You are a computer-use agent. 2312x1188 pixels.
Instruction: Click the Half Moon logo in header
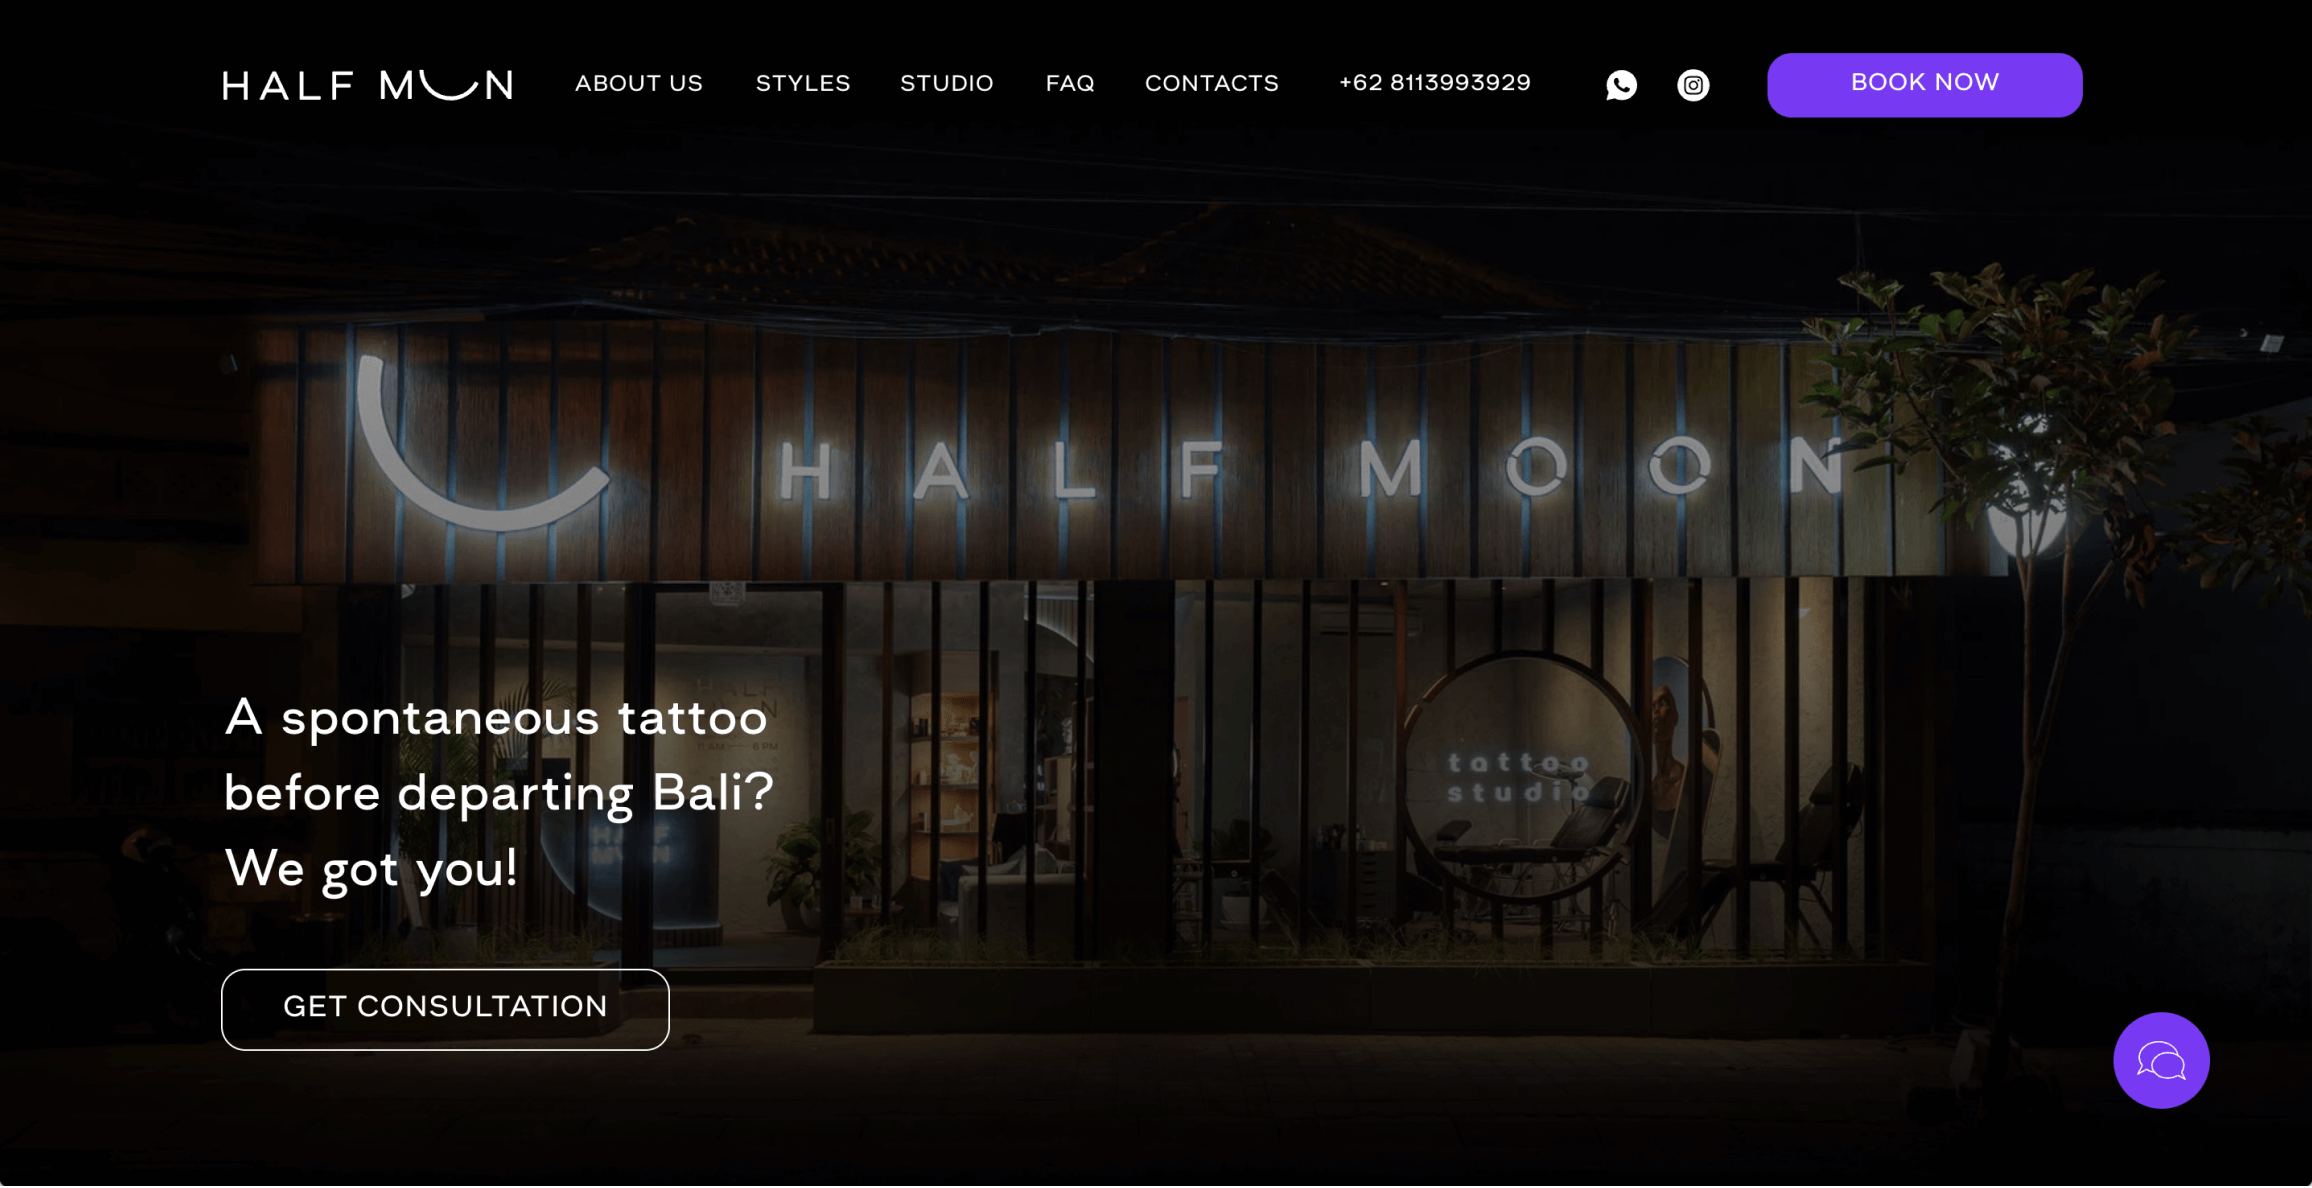[x=367, y=85]
